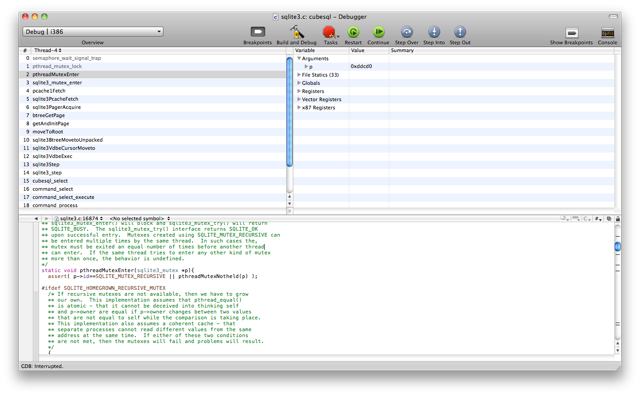This screenshot has width=640, height=396.
Task: Select stack frame semaphore_wait_signal_trap
Action: pos(153,58)
